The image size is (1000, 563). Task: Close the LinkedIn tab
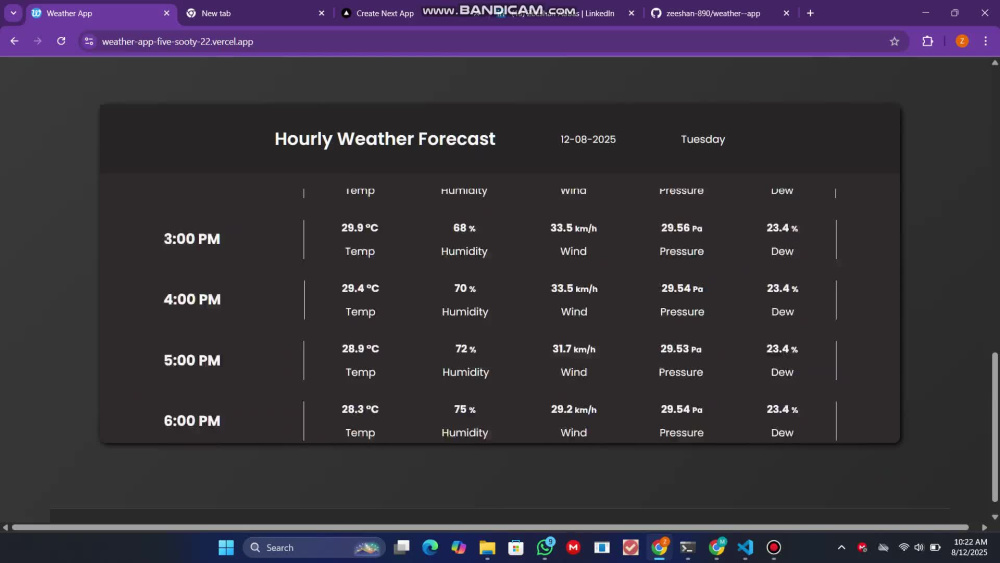(x=631, y=13)
